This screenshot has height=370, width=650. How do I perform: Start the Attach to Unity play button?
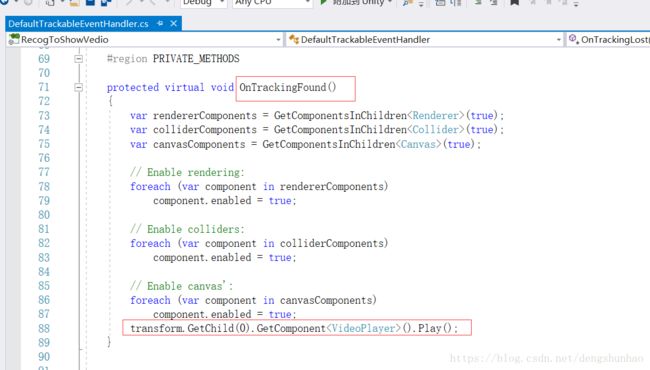pos(324,2)
